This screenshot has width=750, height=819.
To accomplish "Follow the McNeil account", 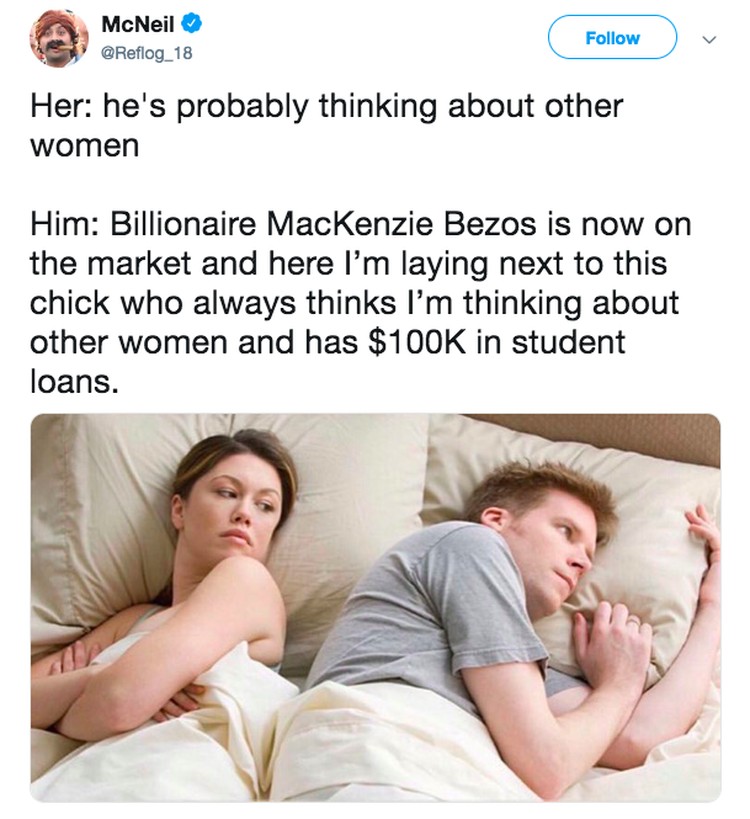I will (612, 37).
